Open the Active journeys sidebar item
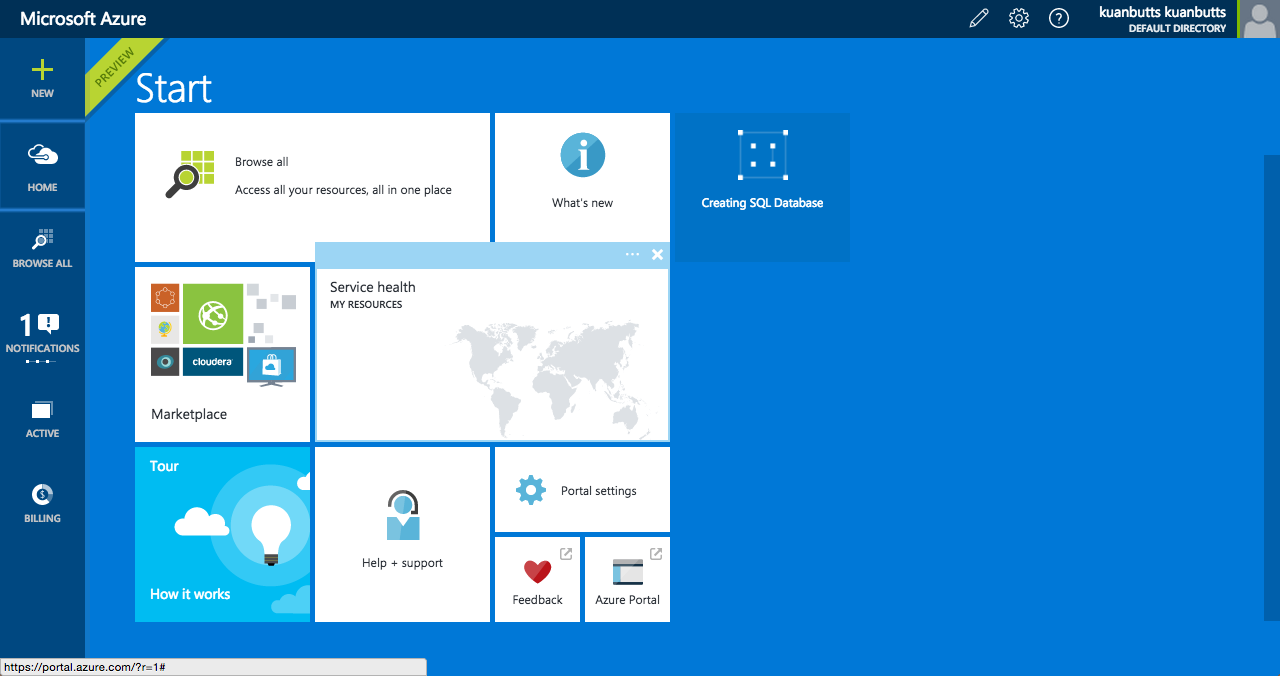This screenshot has height=676, width=1280. 42,419
